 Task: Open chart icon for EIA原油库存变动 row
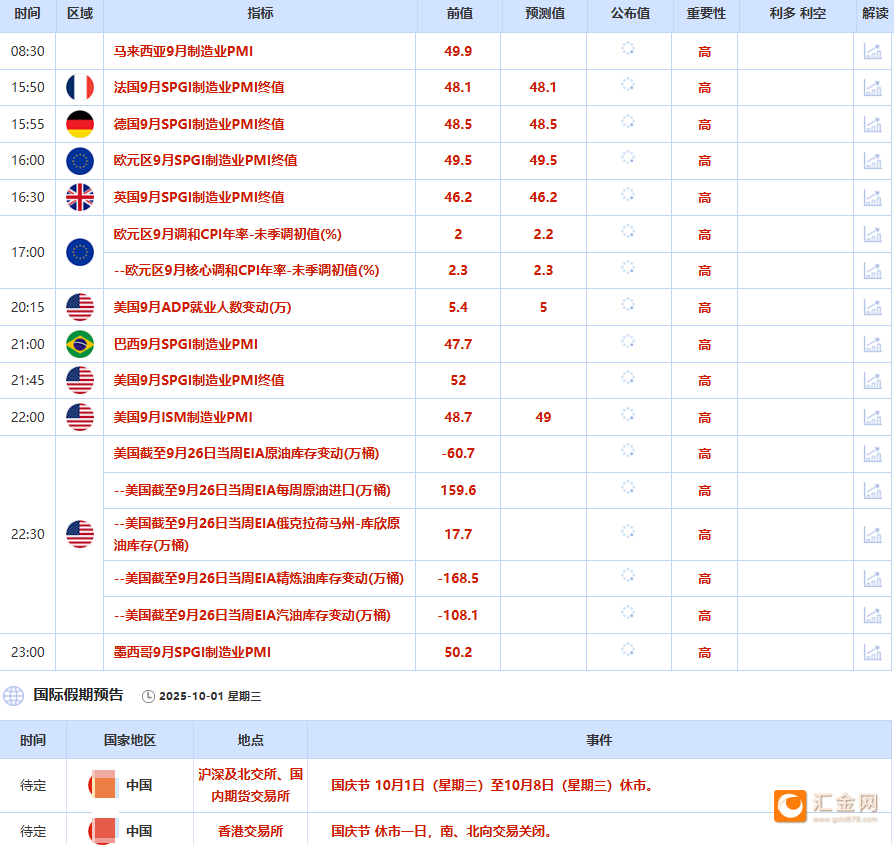(x=872, y=454)
